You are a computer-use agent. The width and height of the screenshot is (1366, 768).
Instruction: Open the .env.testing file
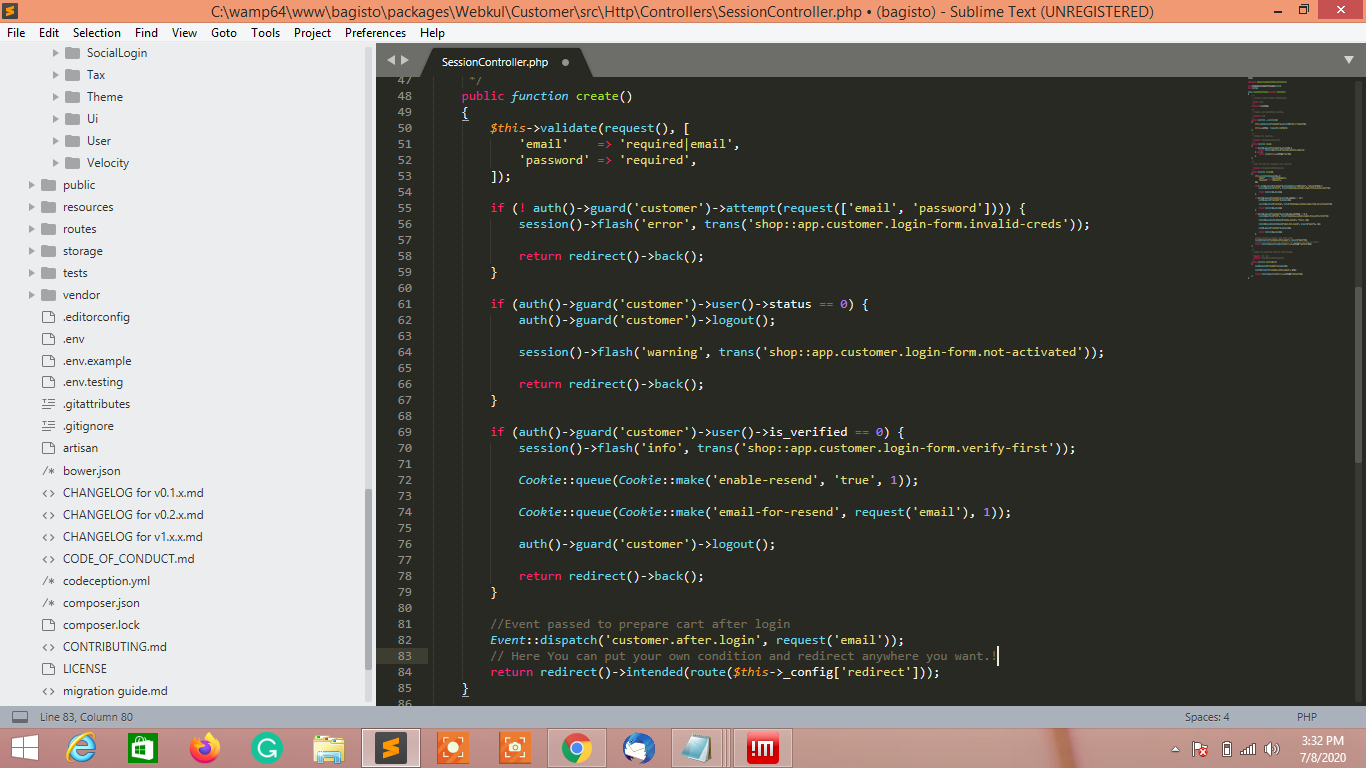coord(93,382)
